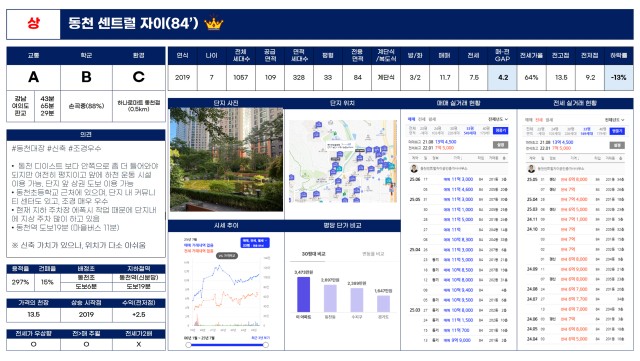Click the blue size button in 매매 실거래 panel
The width and height of the screenshot is (640, 361).
click(500, 131)
